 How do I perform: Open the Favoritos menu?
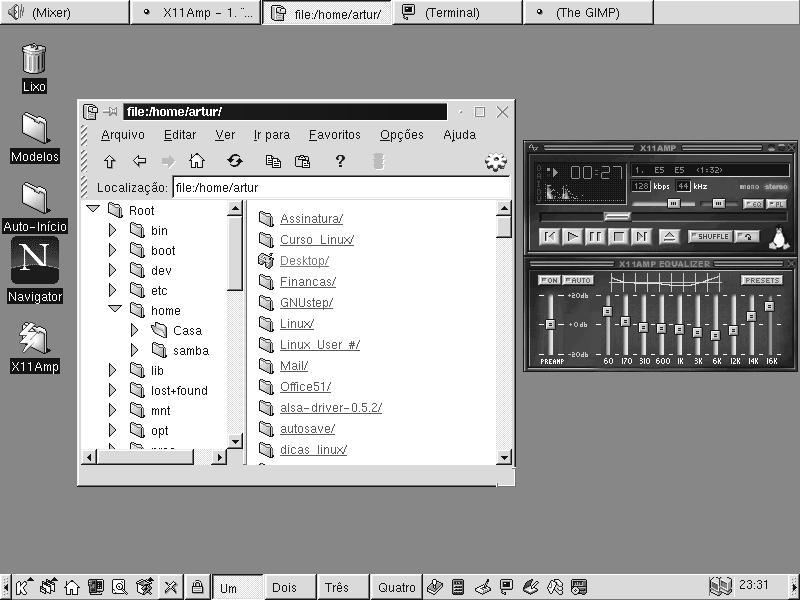(x=335, y=135)
